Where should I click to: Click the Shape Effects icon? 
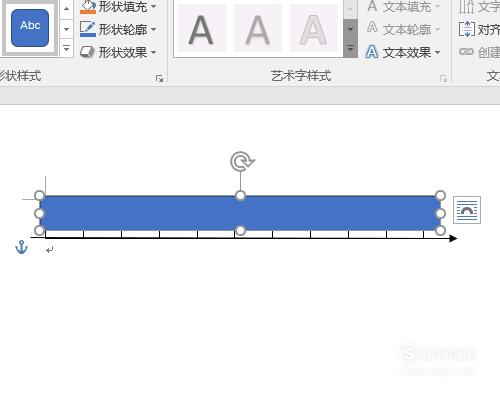[x=88, y=52]
